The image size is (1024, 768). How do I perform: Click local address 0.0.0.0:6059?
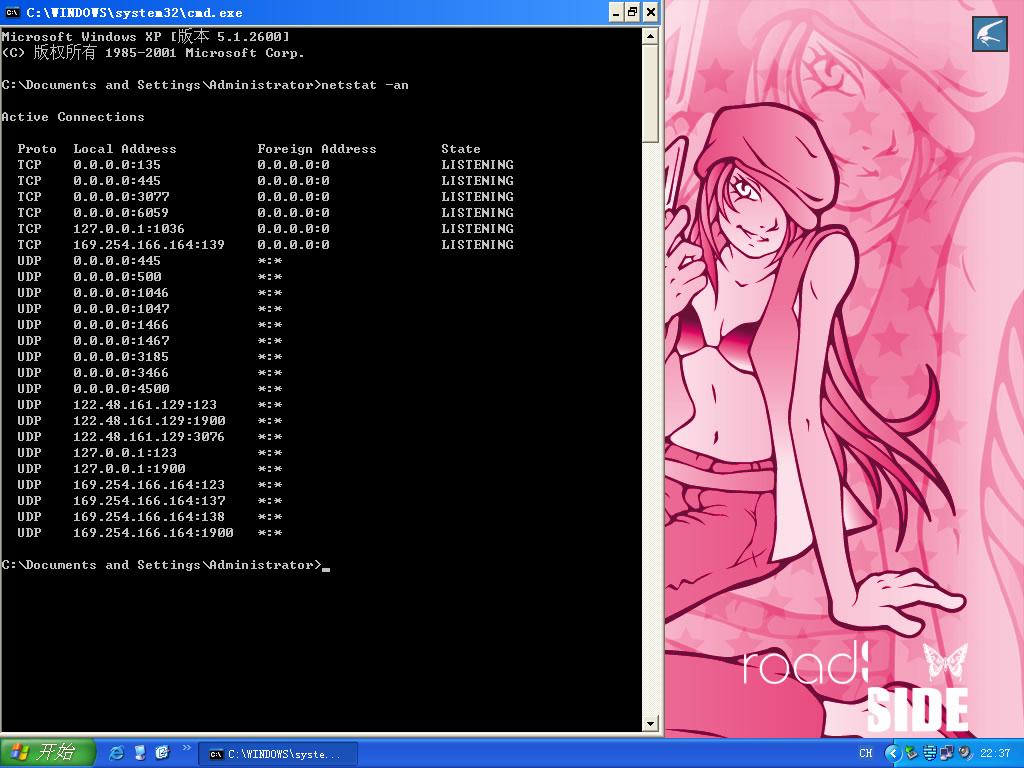(121, 213)
